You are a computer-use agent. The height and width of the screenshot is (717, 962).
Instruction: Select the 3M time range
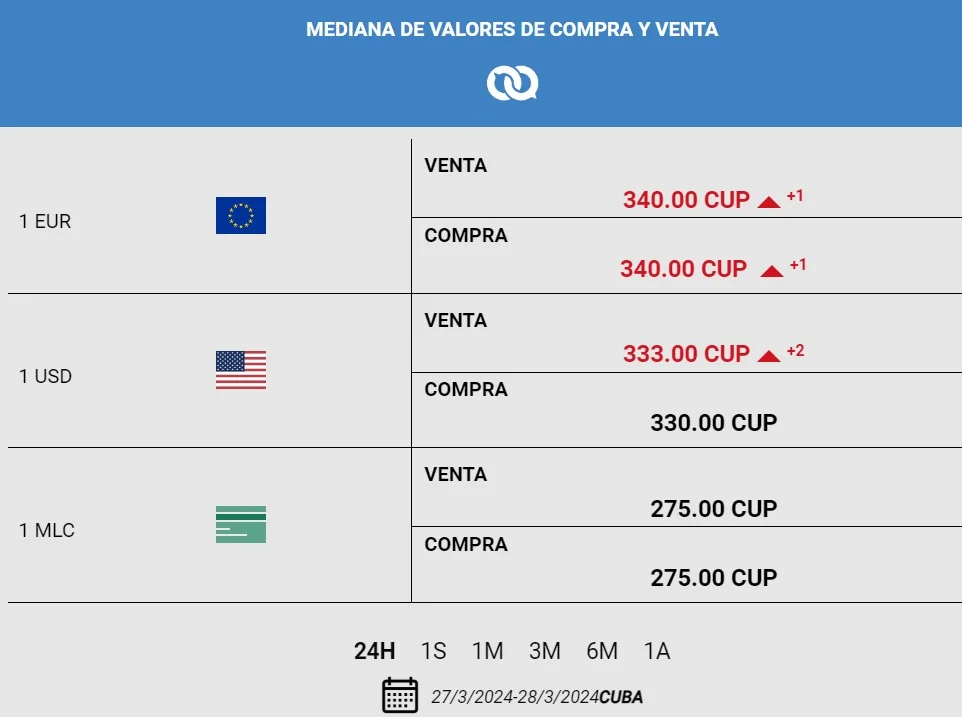(545, 651)
